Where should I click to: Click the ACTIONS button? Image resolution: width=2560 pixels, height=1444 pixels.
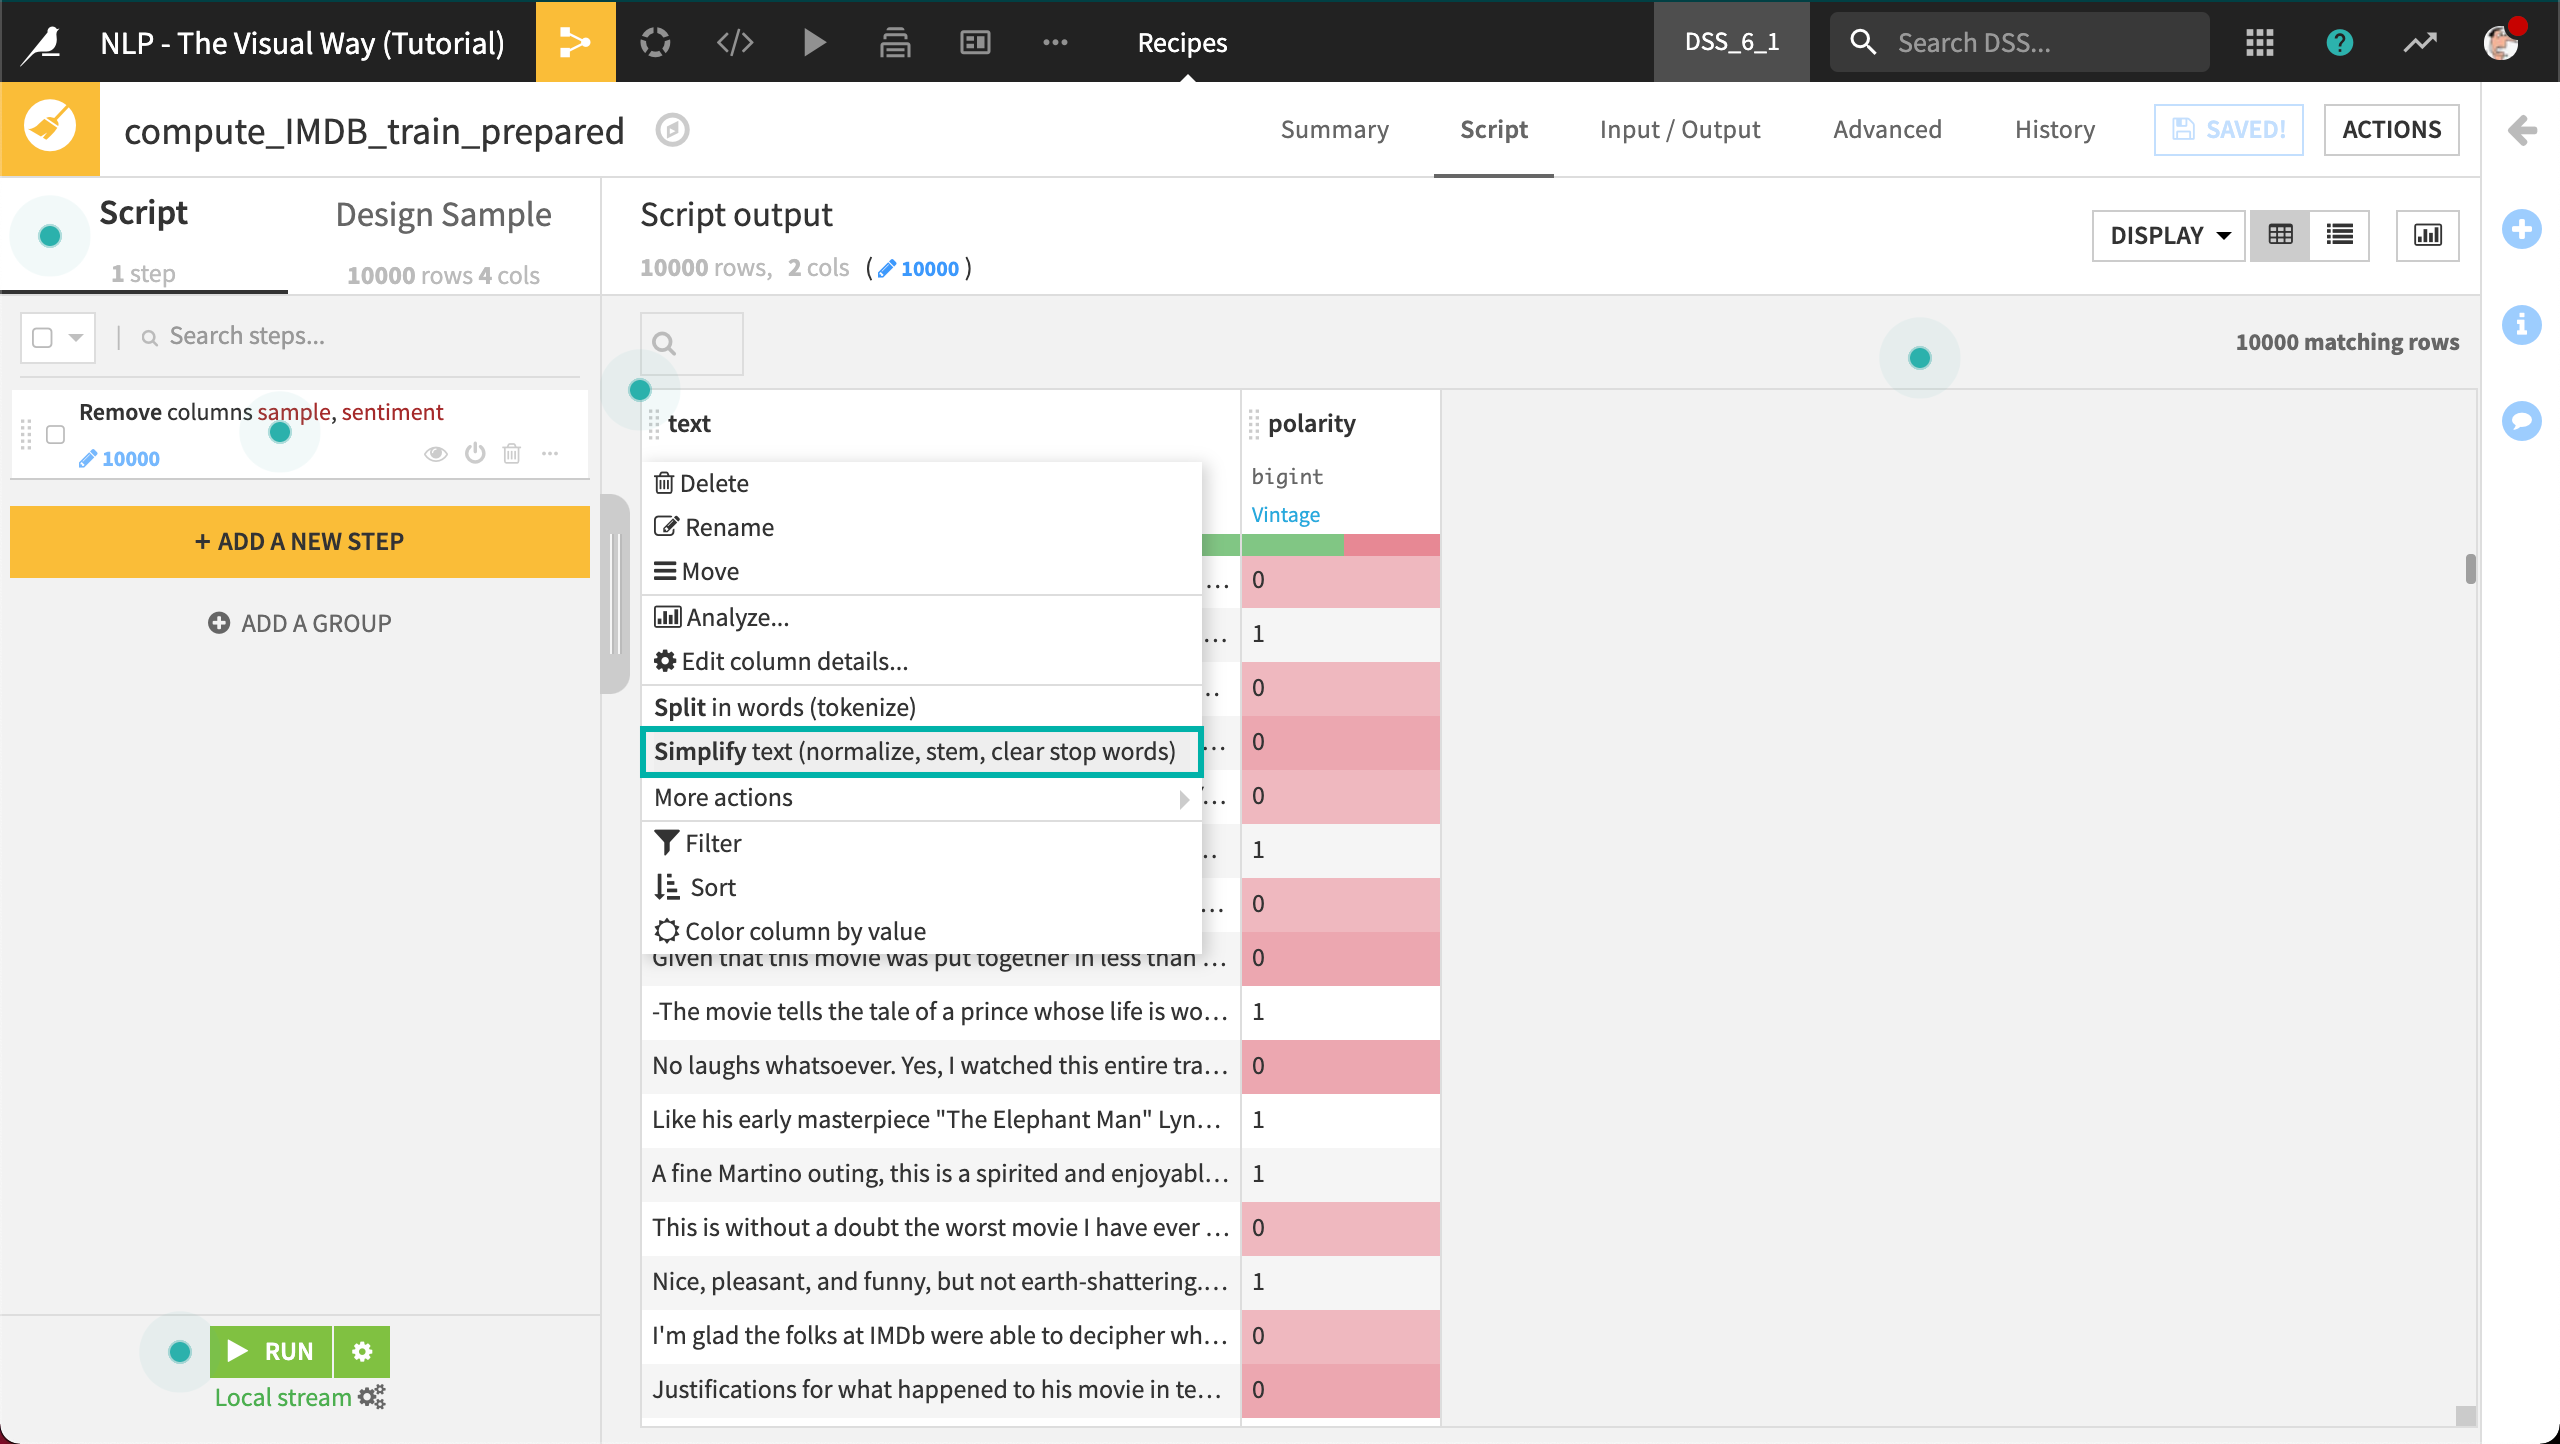[2391, 130]
